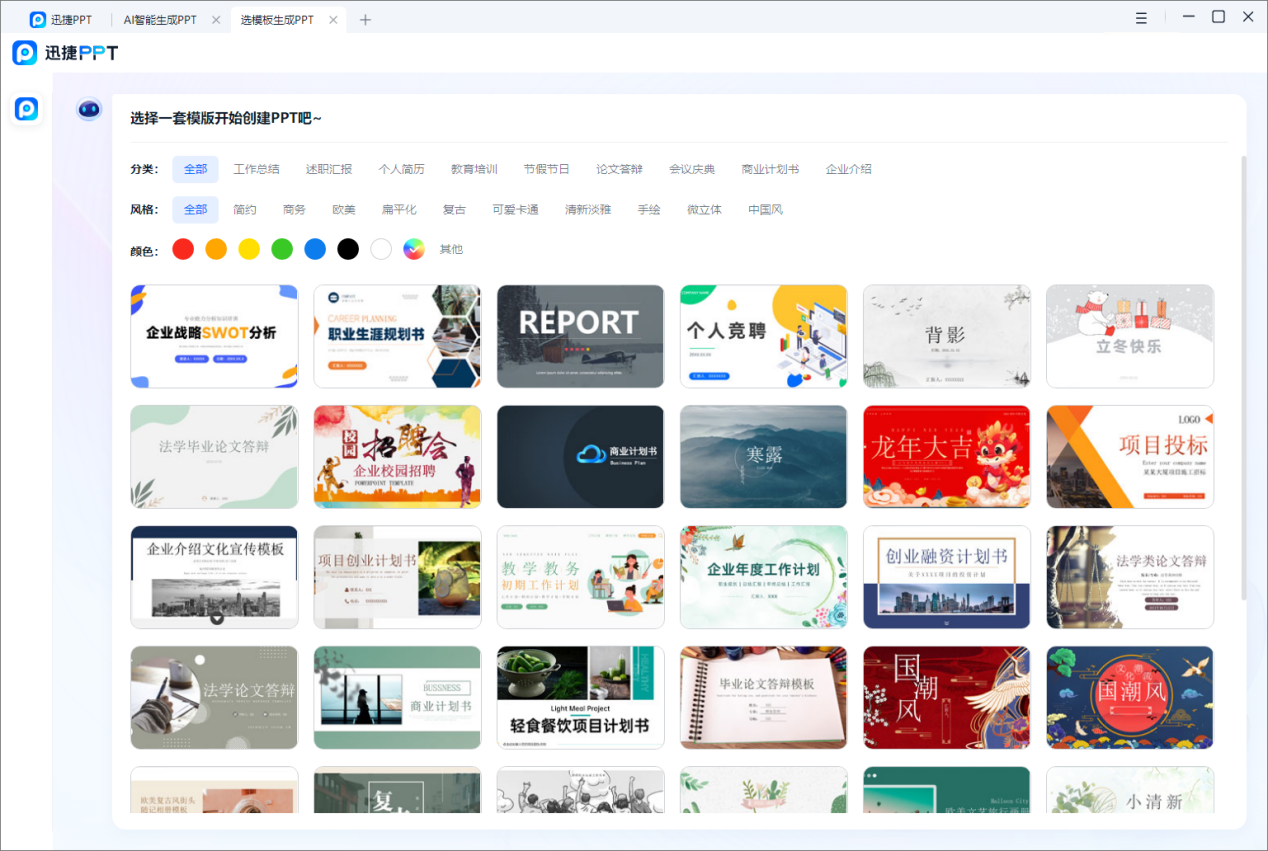The image size is (1268, 851).
Task: Open the 轻食餐饮项目计划书 template
Action: click(580, 697)
